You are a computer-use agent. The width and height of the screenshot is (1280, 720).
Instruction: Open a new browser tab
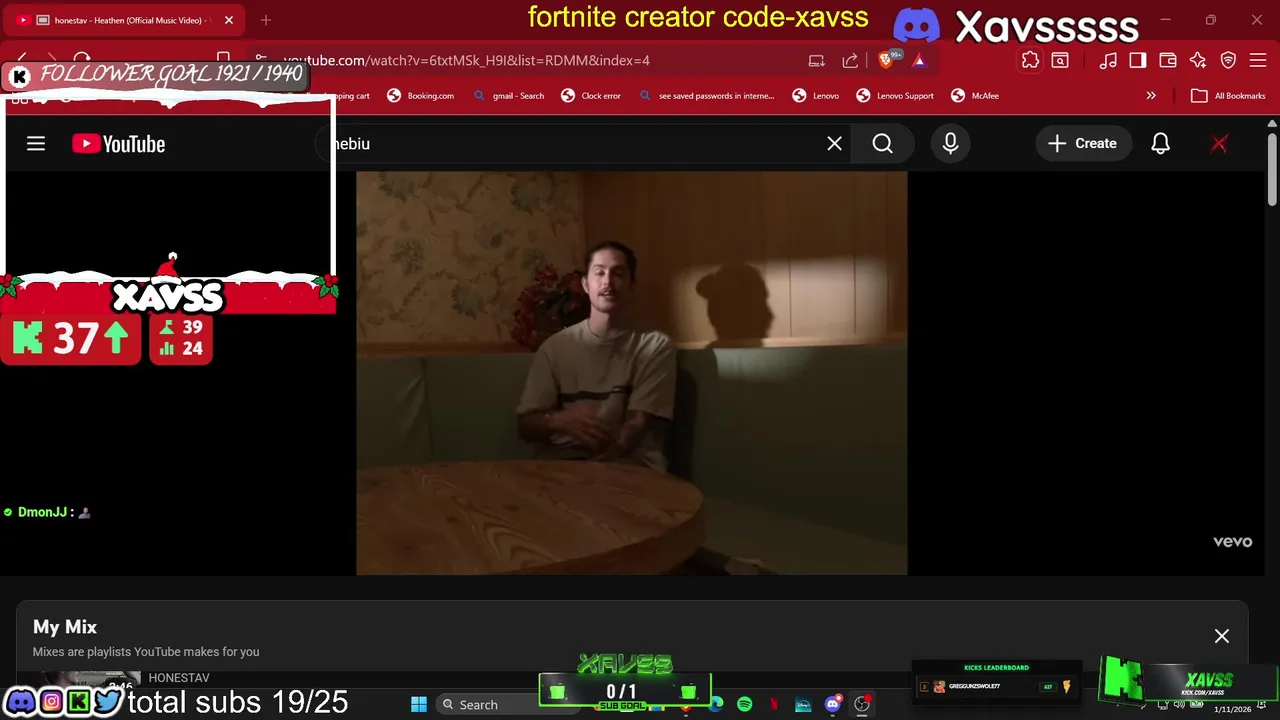click(x=266, y=20)
